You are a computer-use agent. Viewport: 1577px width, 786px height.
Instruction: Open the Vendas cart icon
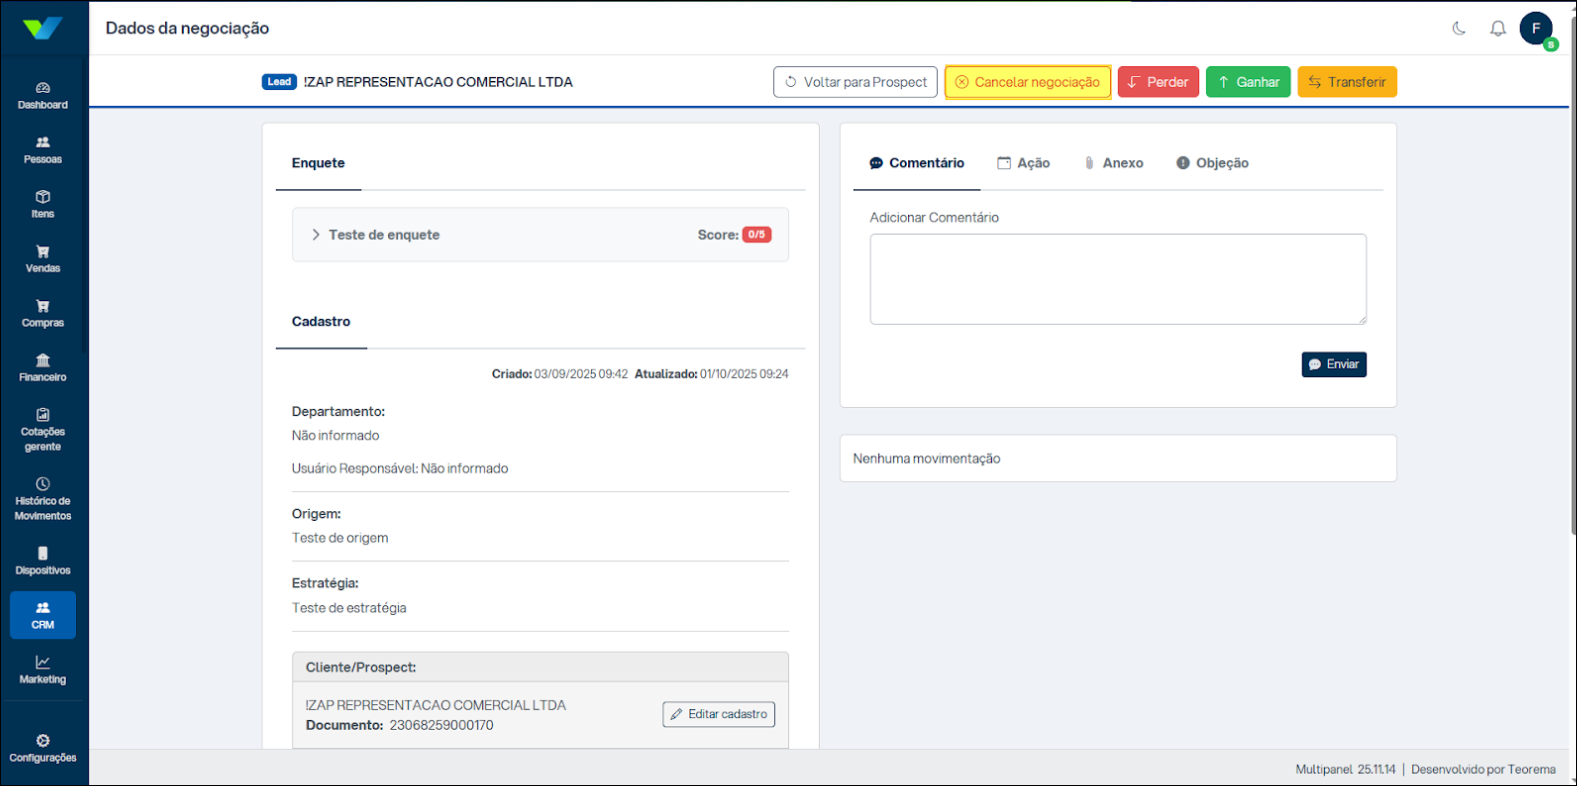[43, 252]
